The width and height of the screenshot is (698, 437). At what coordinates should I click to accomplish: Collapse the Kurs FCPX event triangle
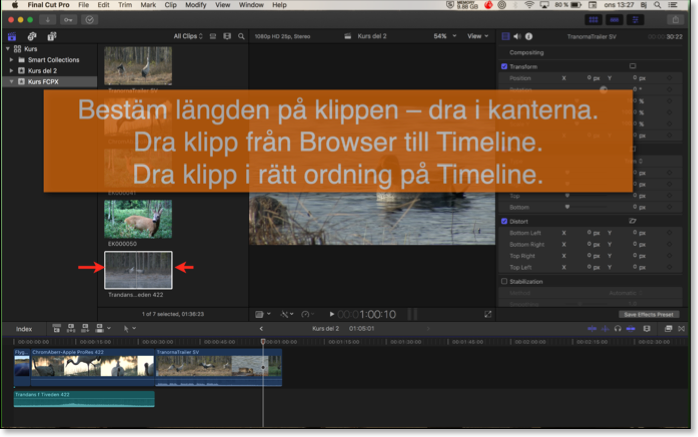point(12,81)
